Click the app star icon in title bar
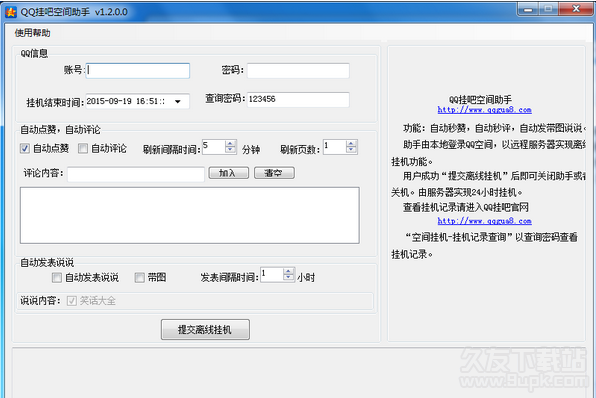 click(11, 12)
